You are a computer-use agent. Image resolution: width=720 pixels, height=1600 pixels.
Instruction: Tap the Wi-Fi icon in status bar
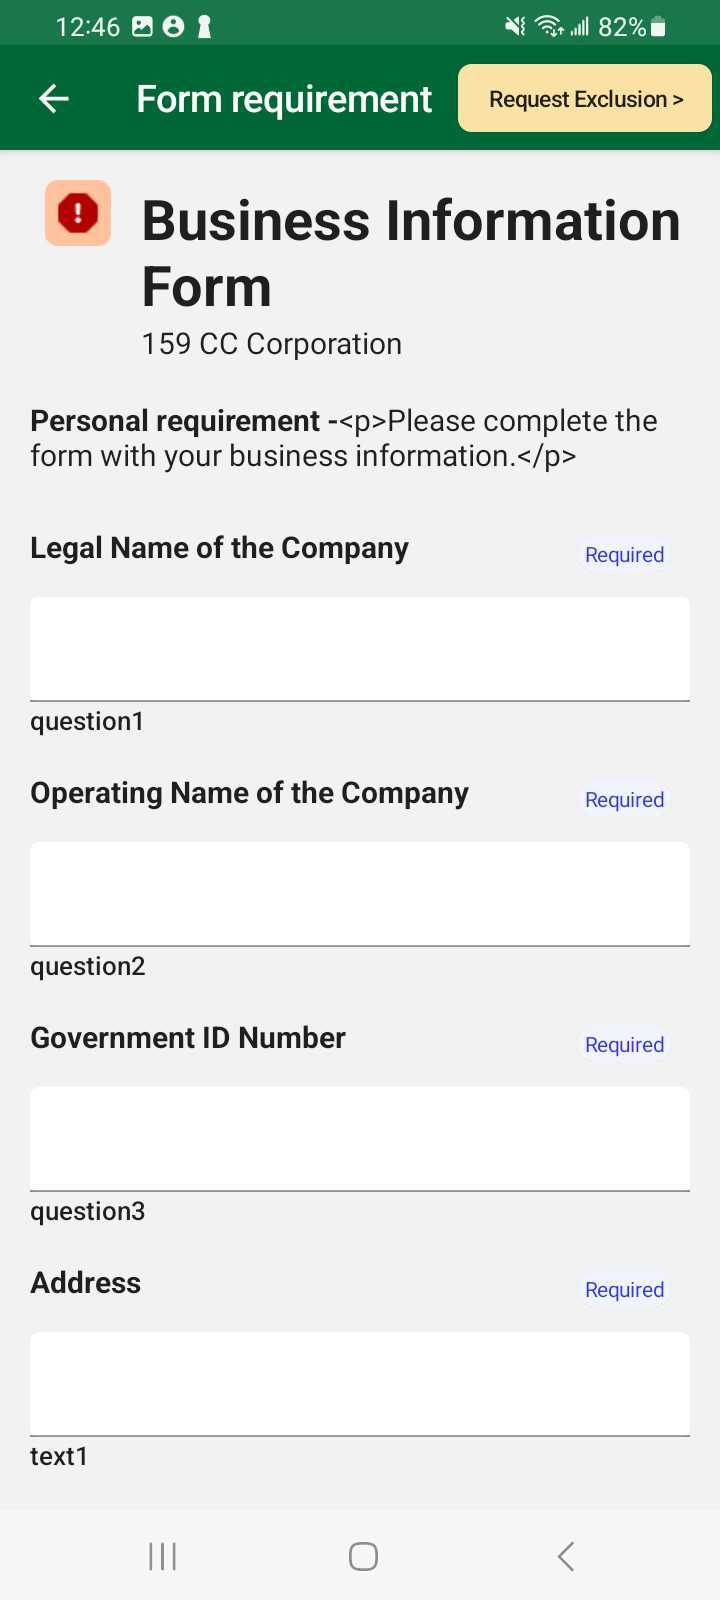[x=549, y=27]
